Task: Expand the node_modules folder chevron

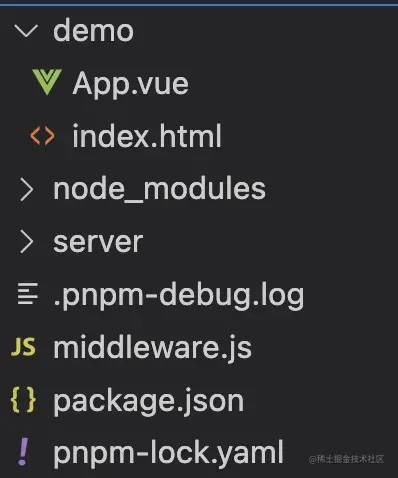Action: [27, 189]
